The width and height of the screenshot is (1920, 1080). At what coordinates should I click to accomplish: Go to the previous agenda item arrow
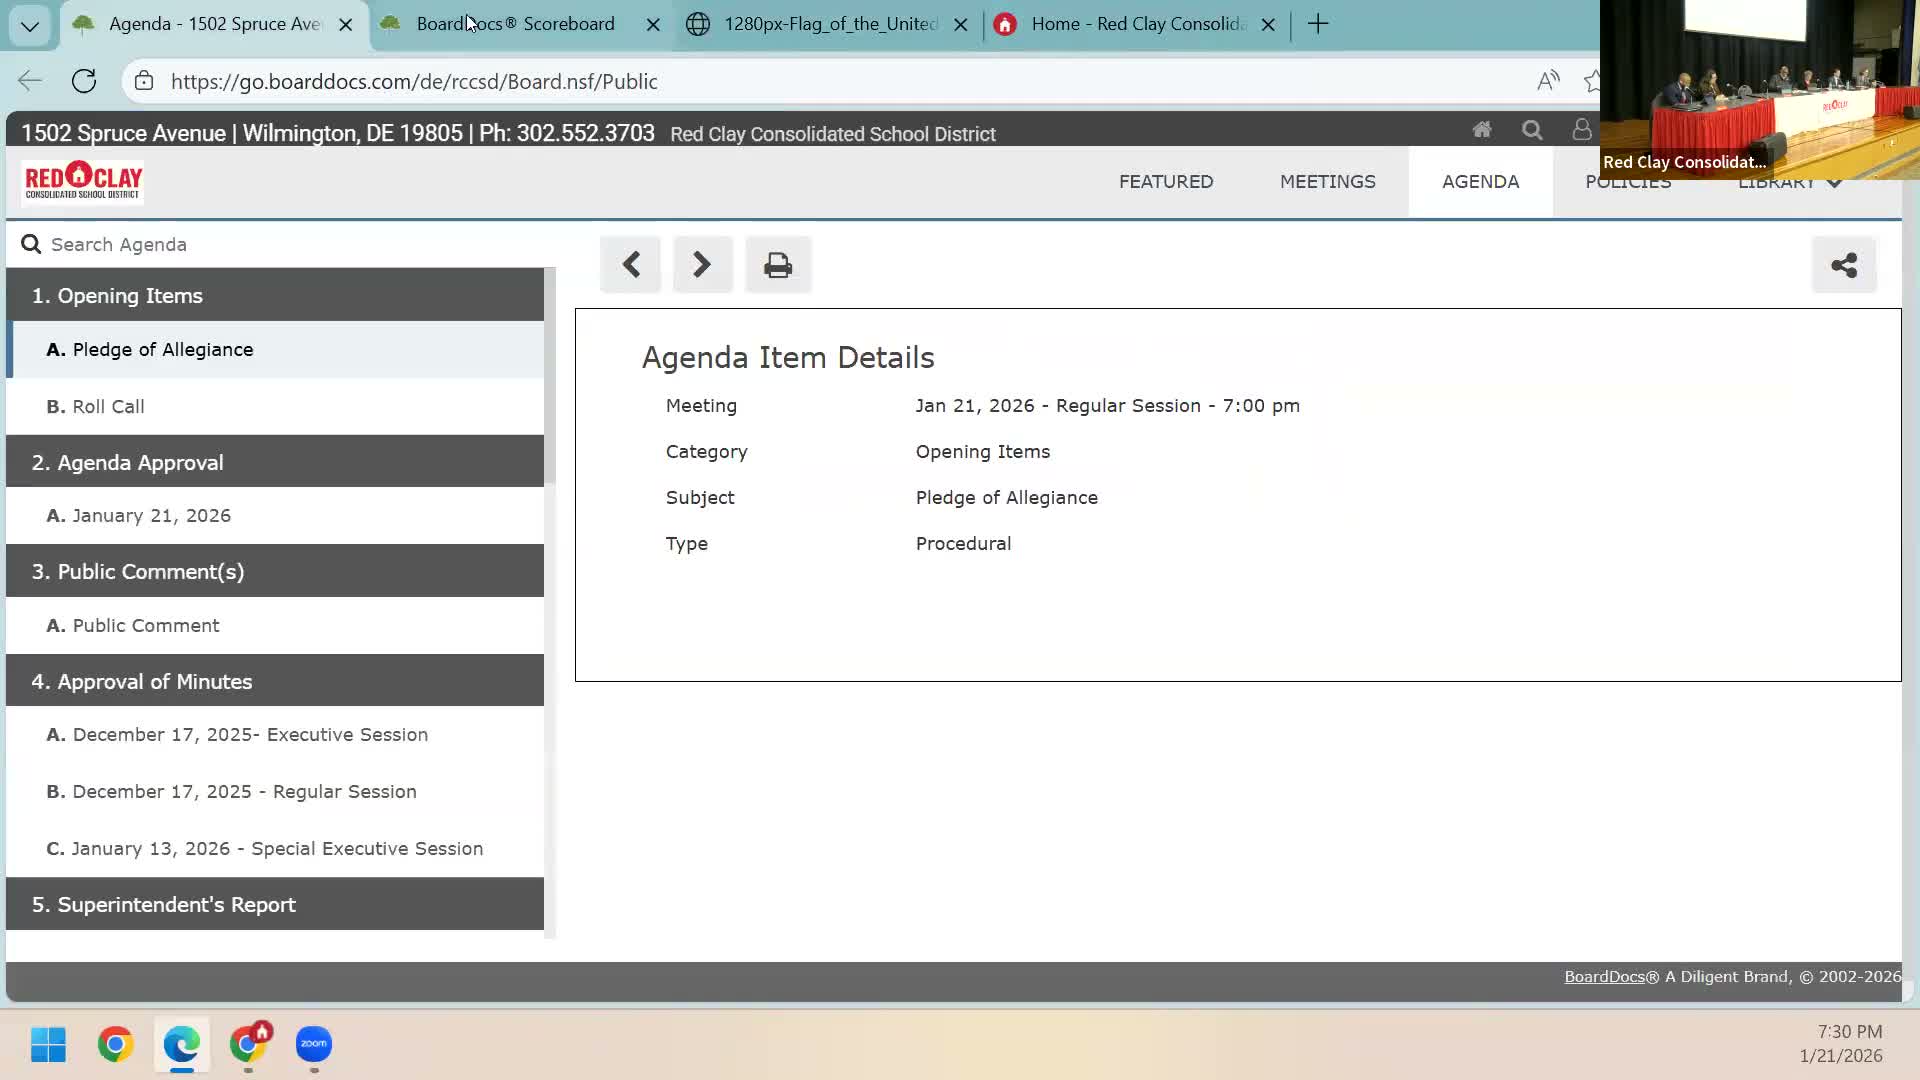click(x=630, y=265)
